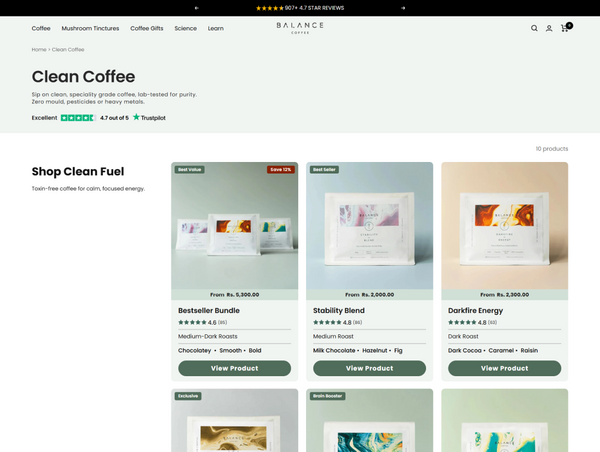Click Stability Blend rating stars

[327, 323]
